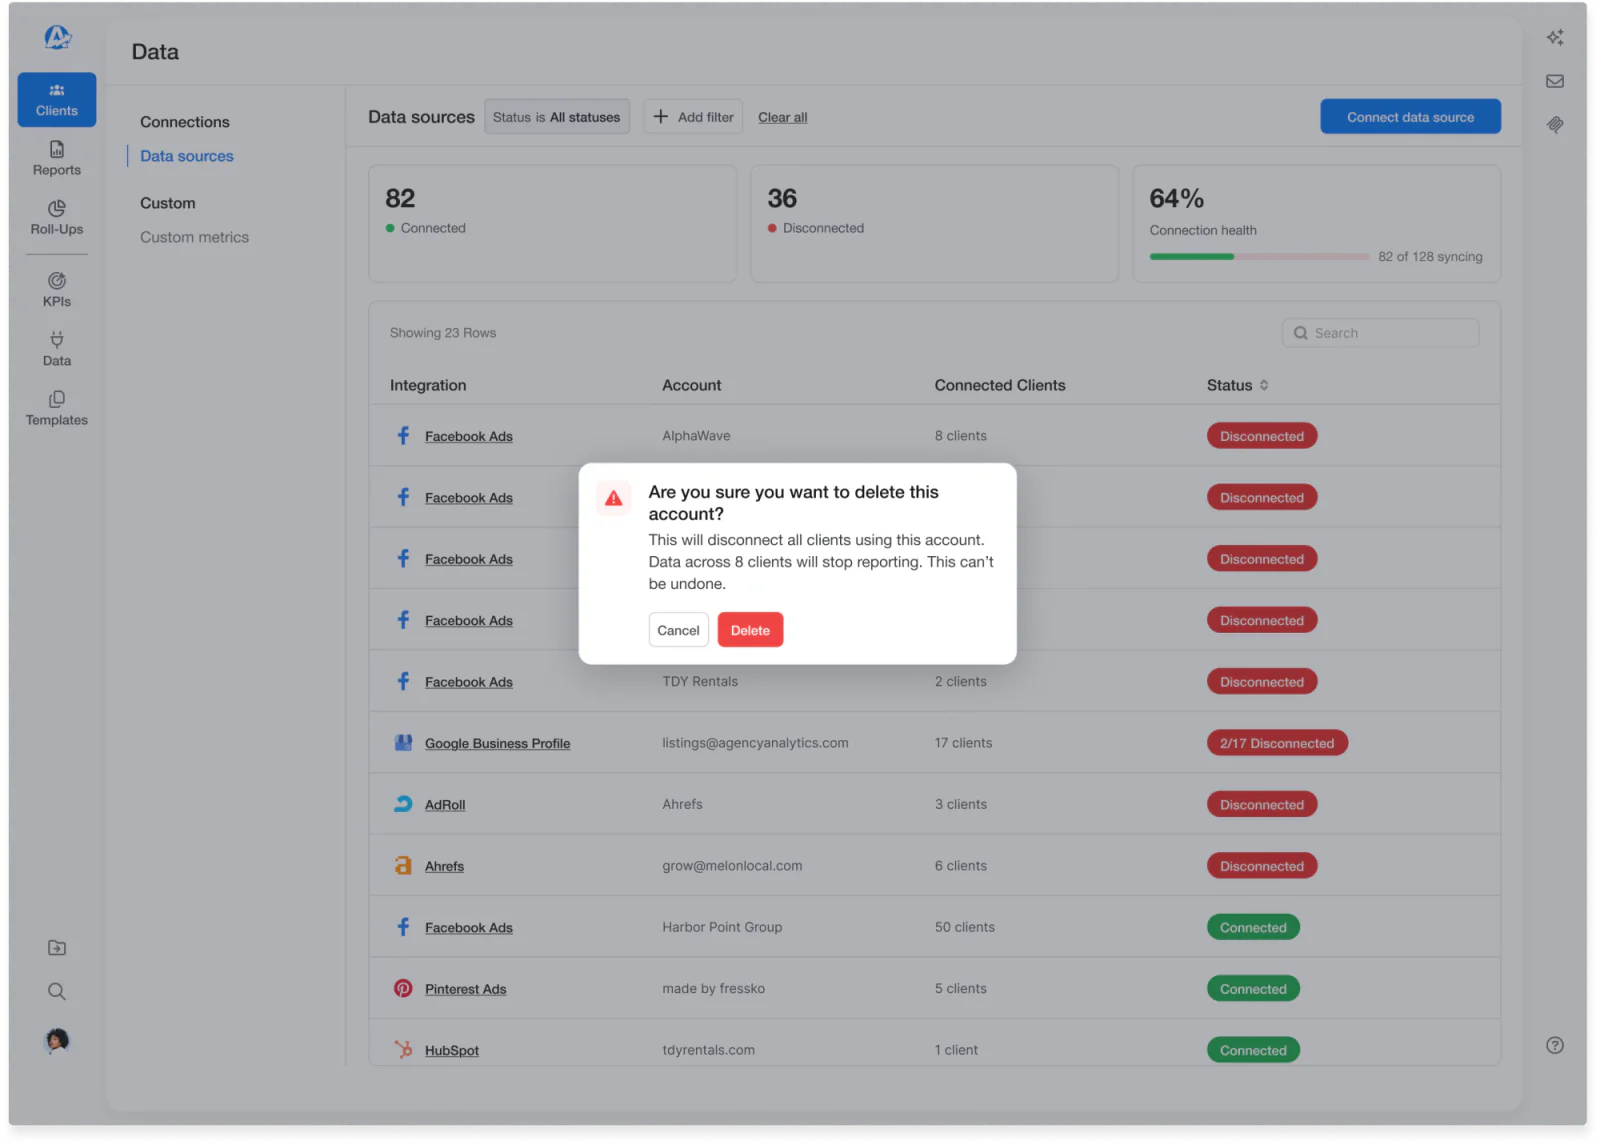Click the Connection health progress bar
Viewport: 1600px width, 1145px height.
pos(1259,257)
